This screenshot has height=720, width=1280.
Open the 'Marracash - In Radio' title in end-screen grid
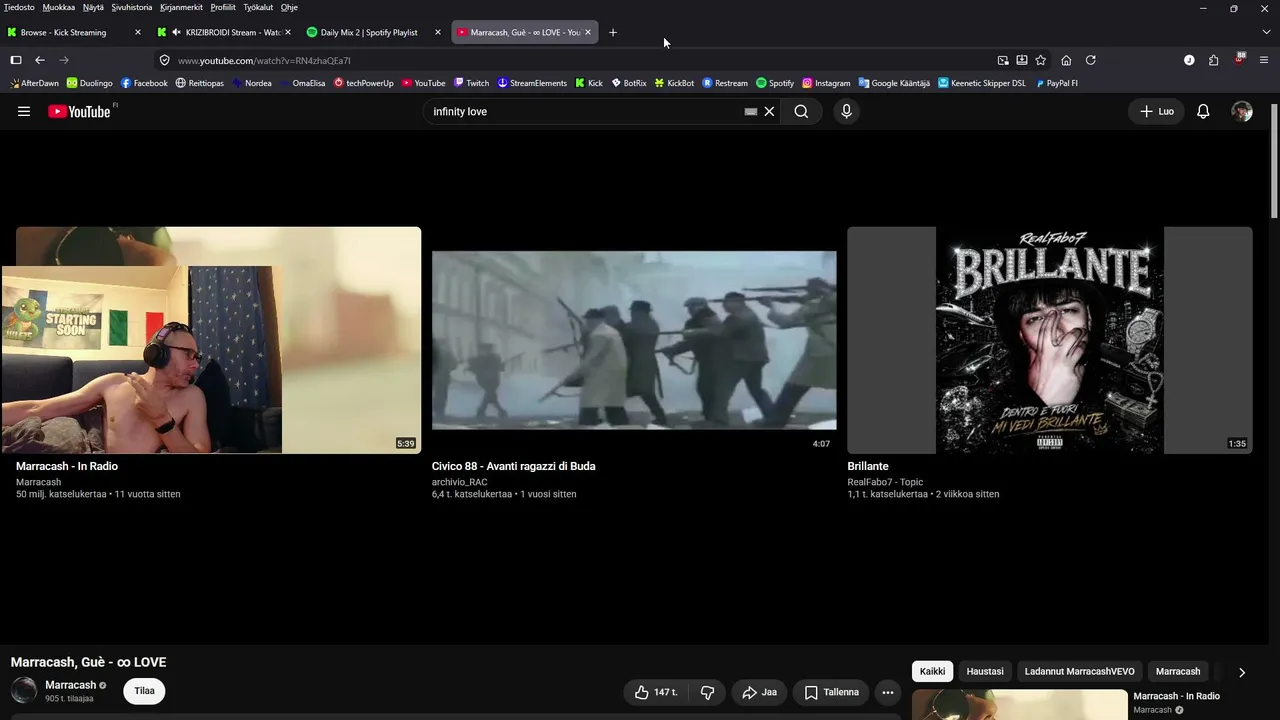(x=67, y=466)
